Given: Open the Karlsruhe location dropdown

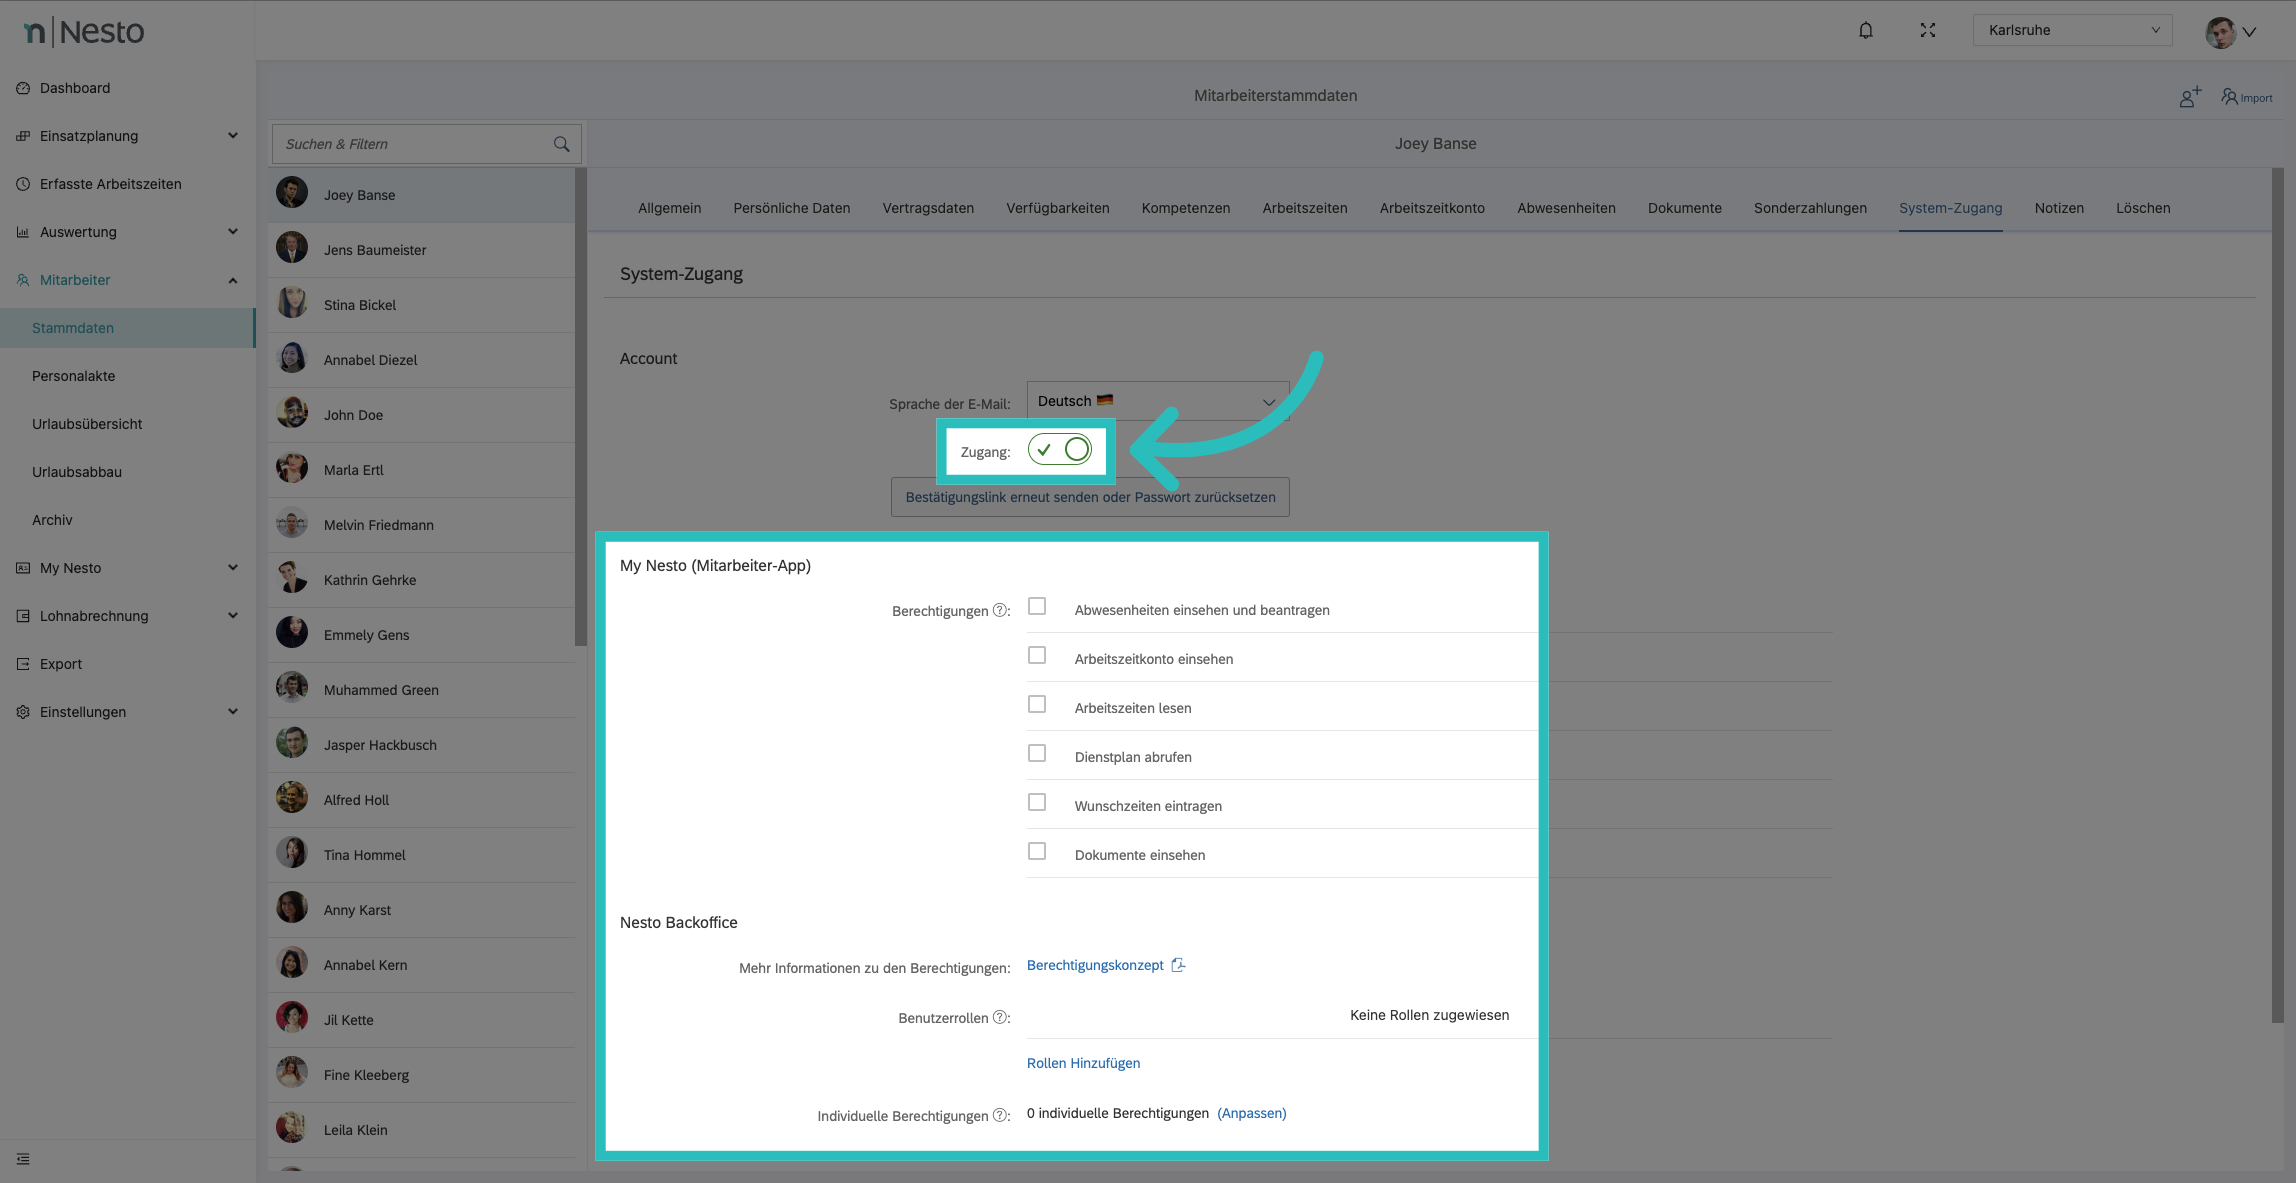Looking at the screenshot, I should tap(2072, 30).
